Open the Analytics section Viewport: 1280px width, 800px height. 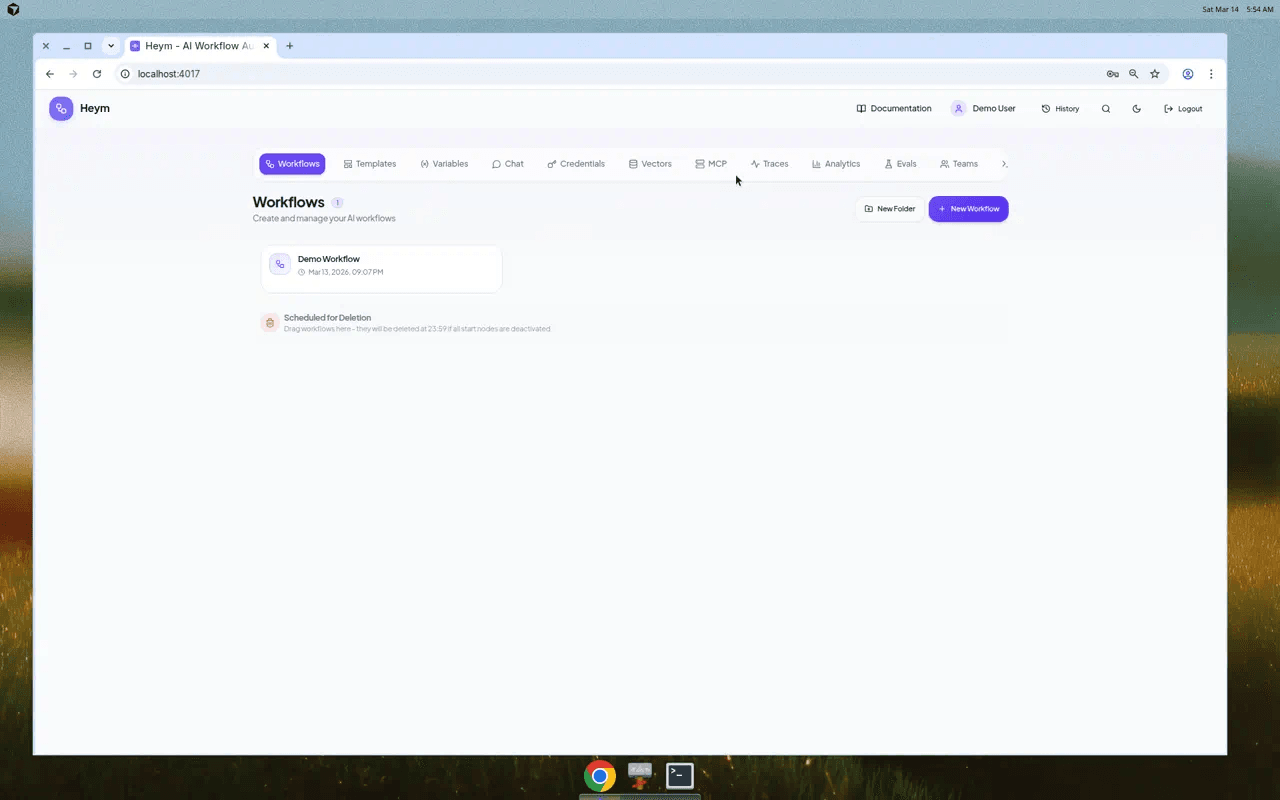[x=836, y=163]
